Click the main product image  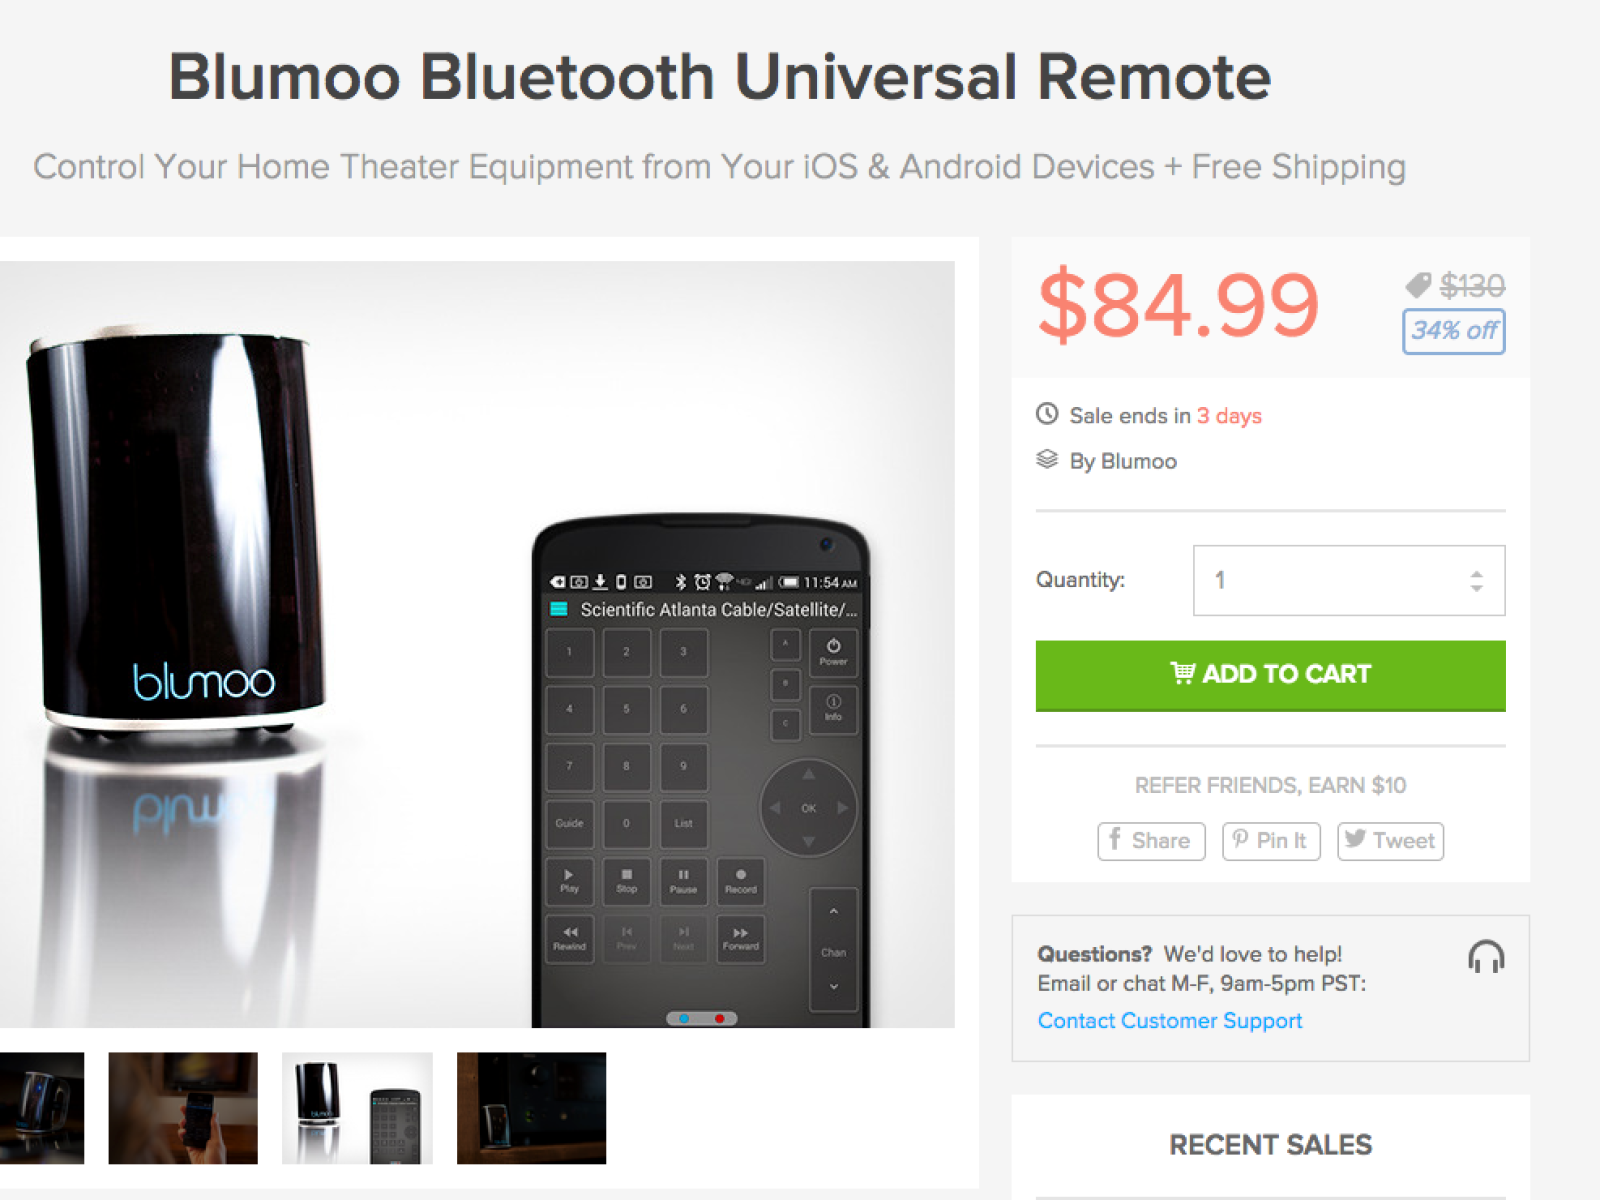coord(477,644)
